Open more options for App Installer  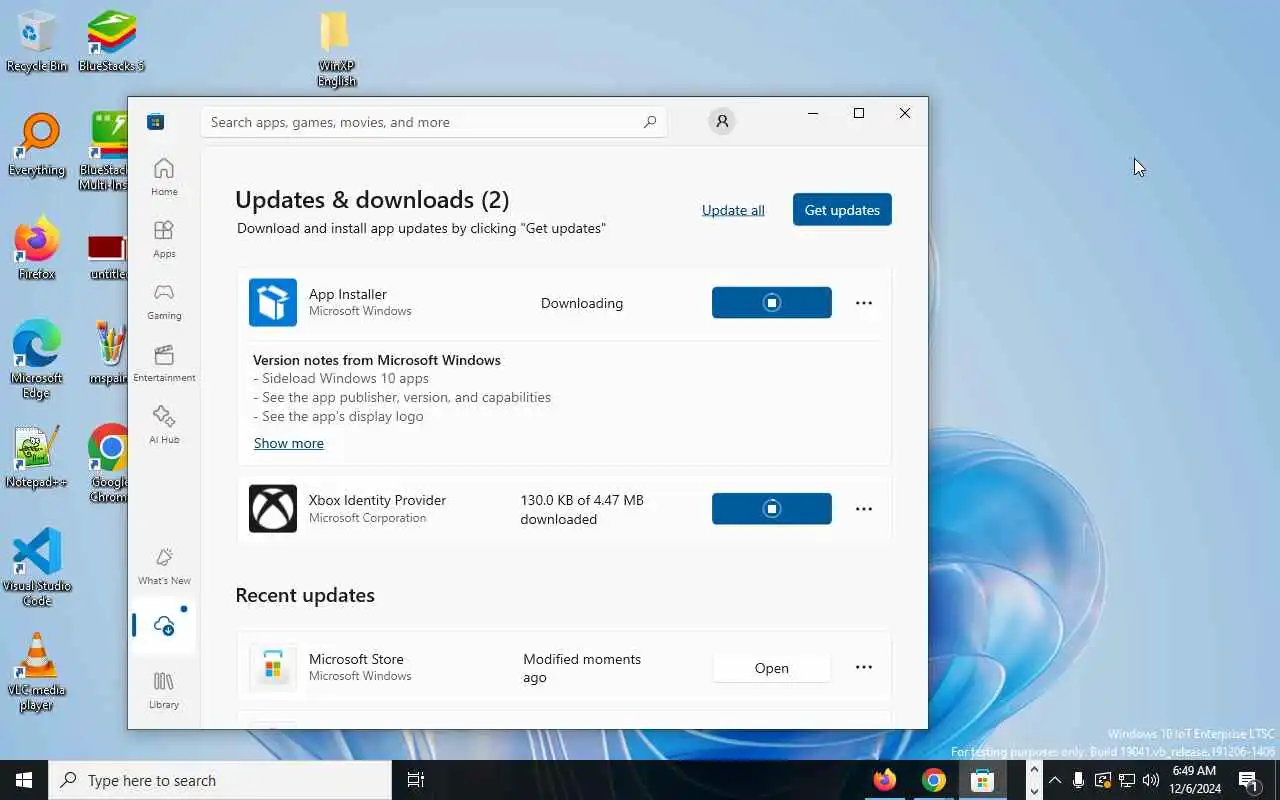pos(864,303)
